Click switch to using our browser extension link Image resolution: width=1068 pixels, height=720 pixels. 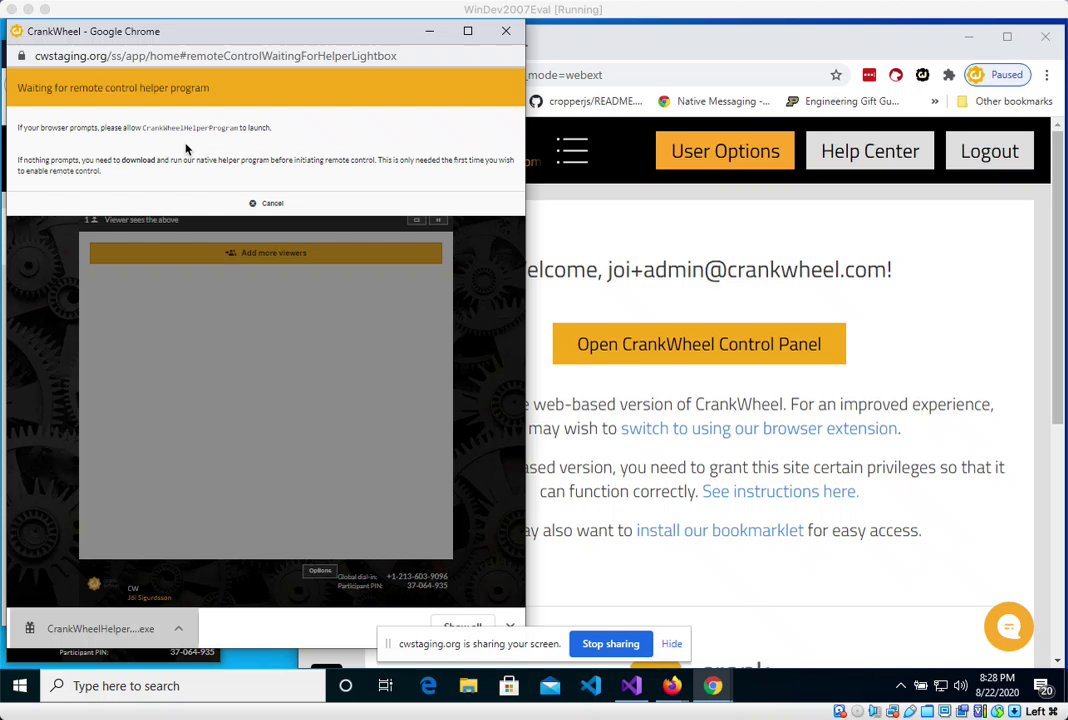click(759, 428)
